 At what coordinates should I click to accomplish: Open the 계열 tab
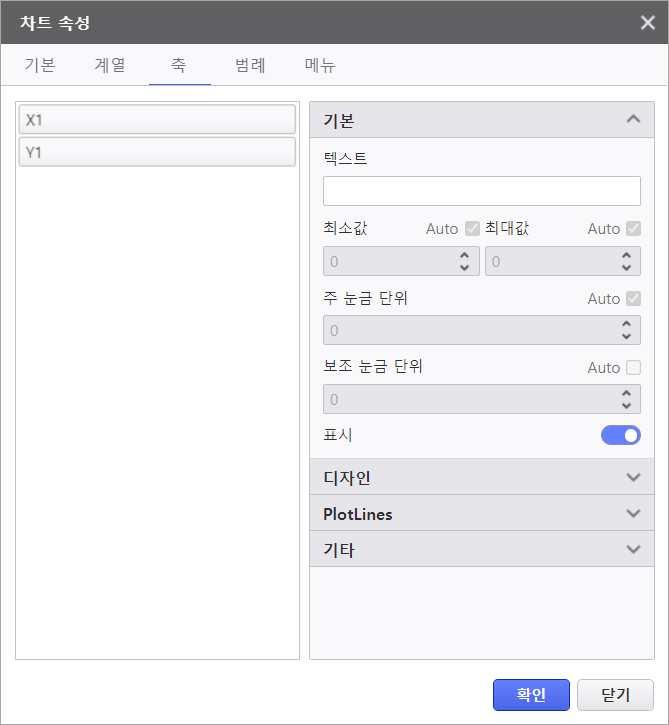110,66
